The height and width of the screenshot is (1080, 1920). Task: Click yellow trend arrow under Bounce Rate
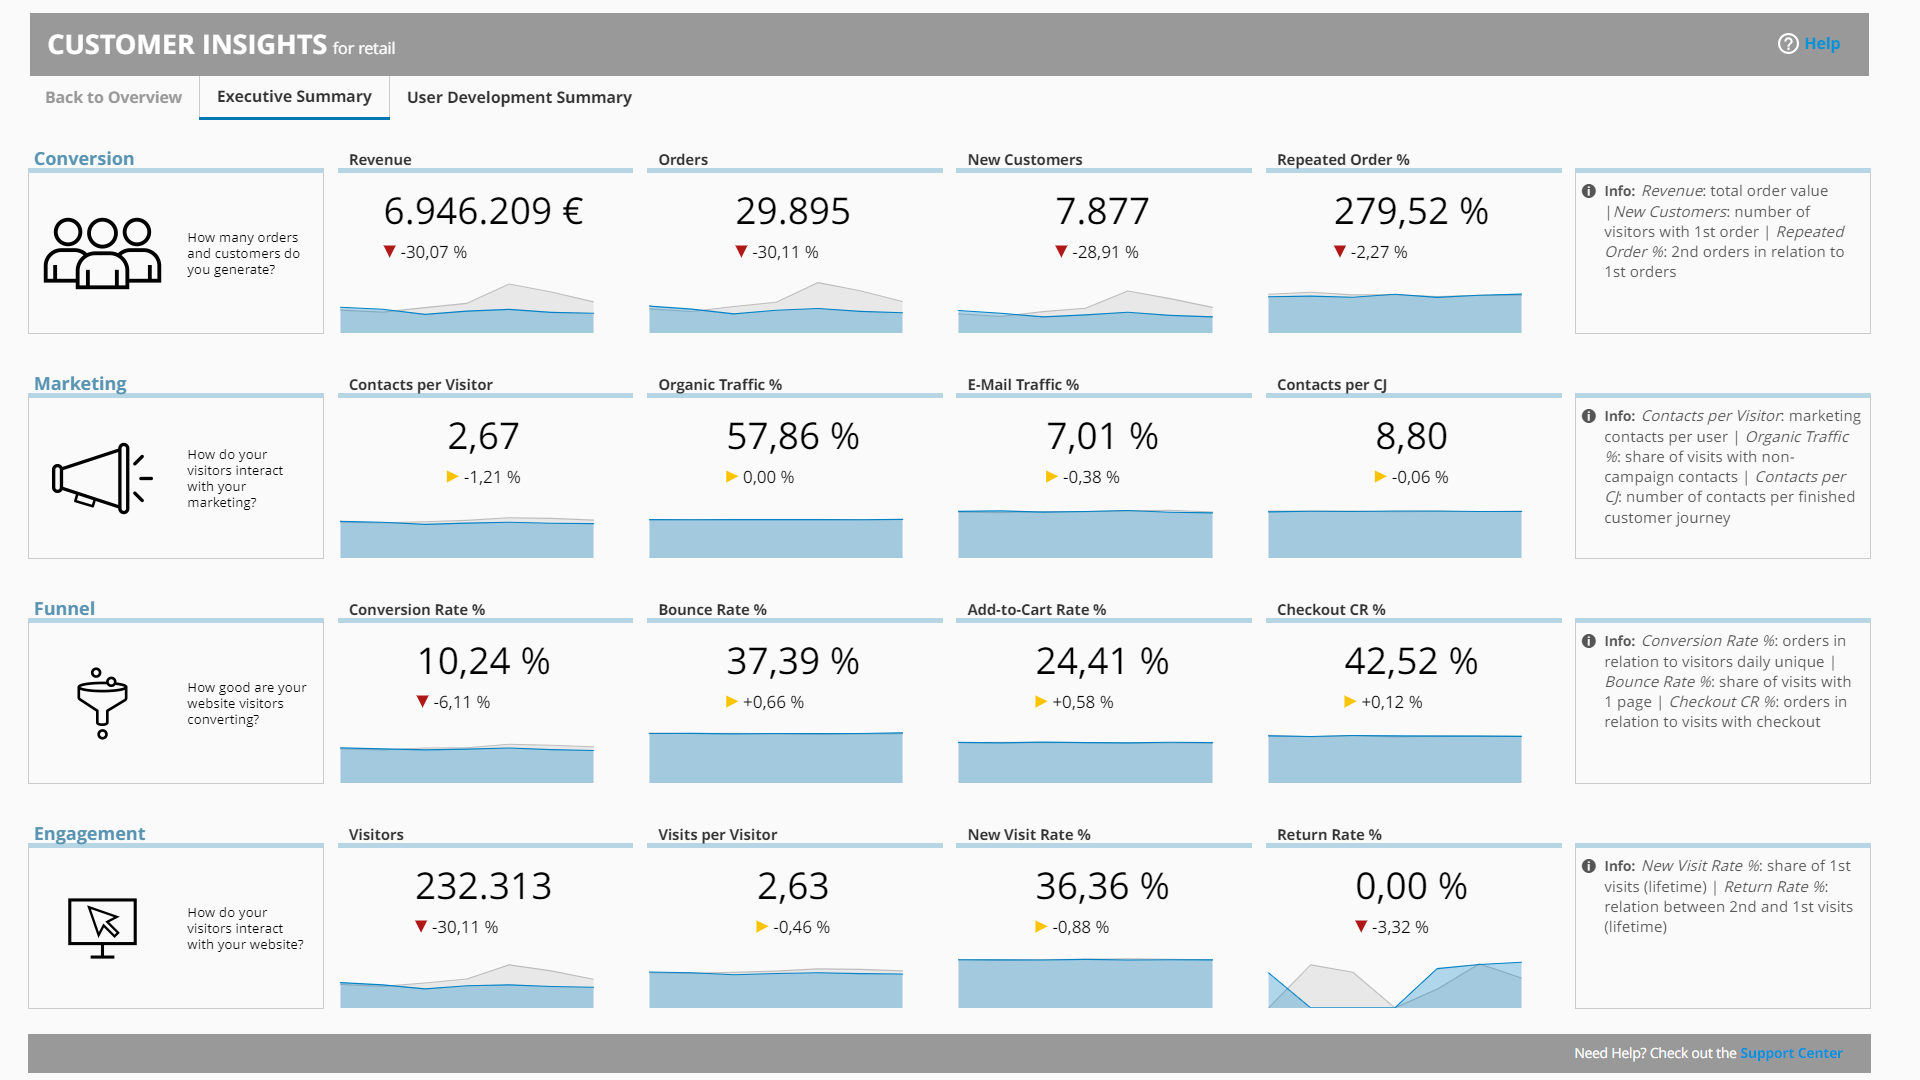coord(731,702)
